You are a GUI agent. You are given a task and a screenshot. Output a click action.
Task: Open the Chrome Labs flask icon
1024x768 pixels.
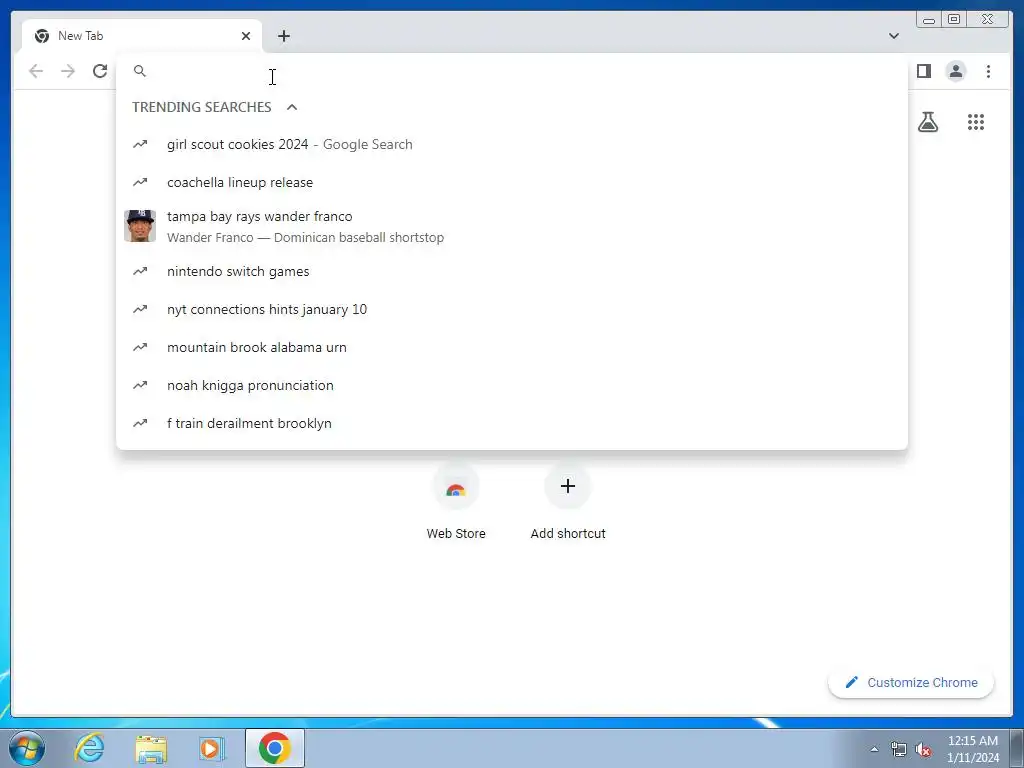927,122
